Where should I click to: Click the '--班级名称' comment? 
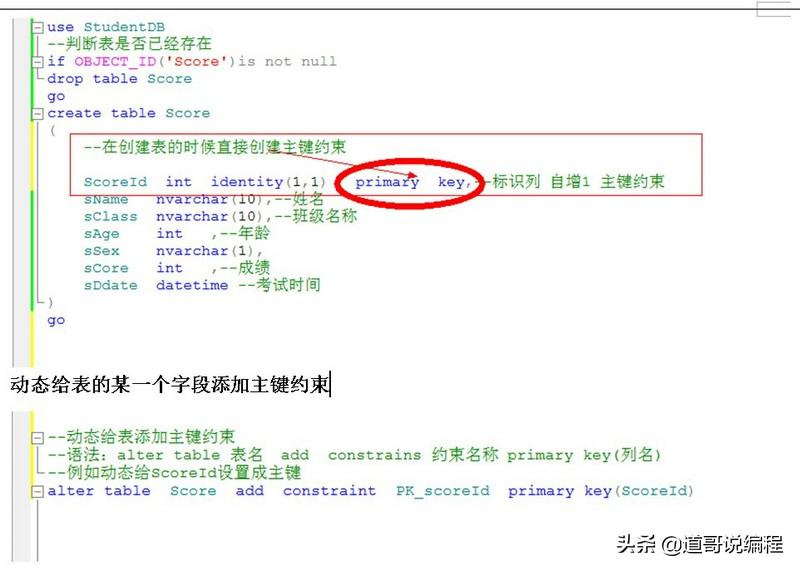coord(316,216)
